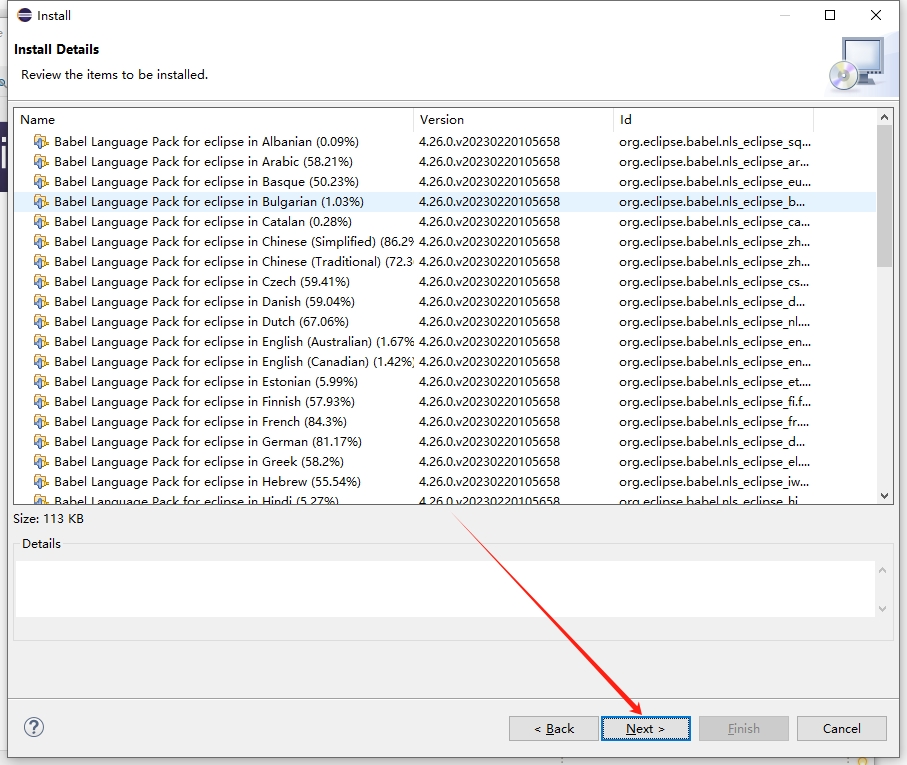Click the Catalan language pack icon

40,221
